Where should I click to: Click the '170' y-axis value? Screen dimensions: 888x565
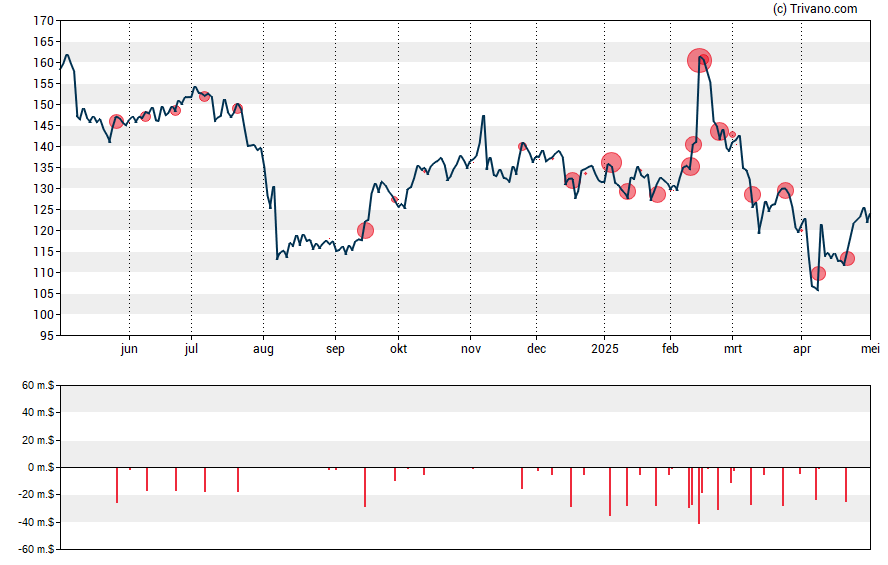(x=44, y=21)
